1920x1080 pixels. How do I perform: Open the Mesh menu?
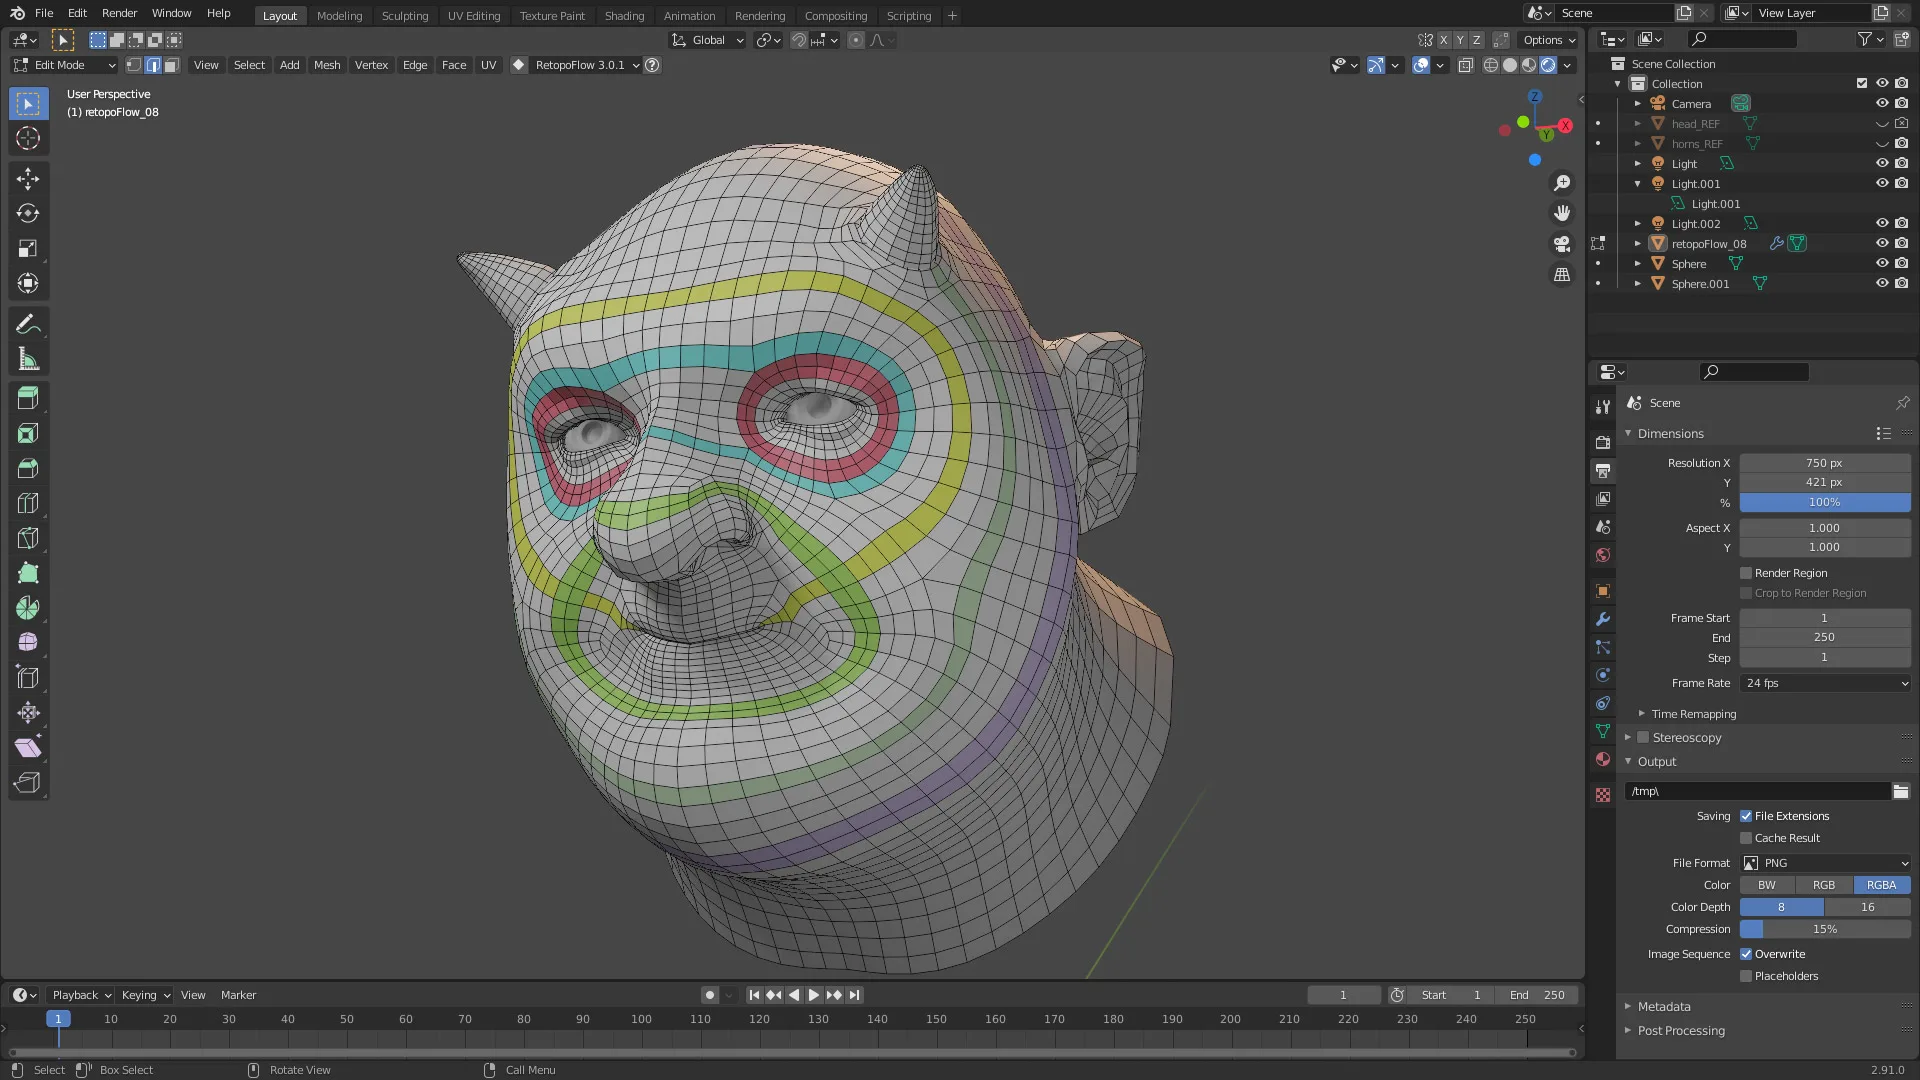pos(327,65)
